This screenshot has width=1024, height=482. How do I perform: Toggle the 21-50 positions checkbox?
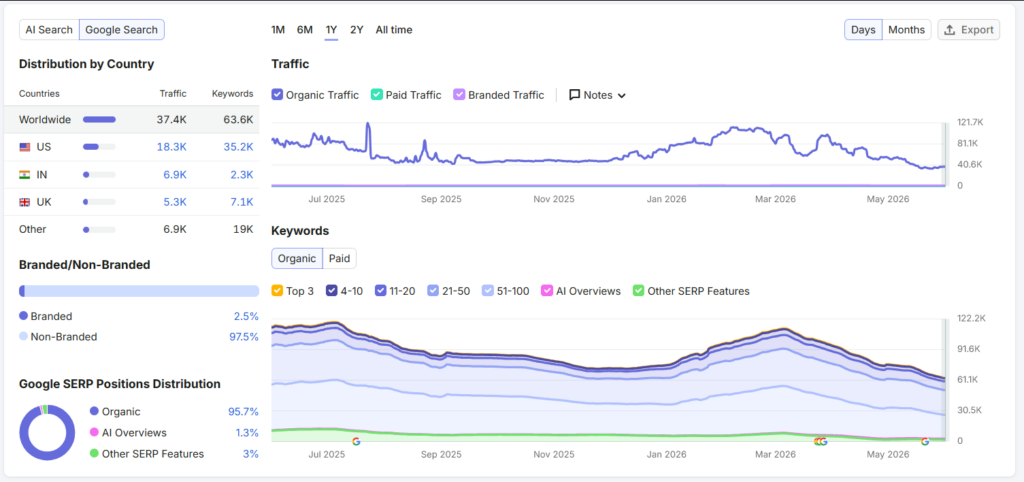[434, 291]
